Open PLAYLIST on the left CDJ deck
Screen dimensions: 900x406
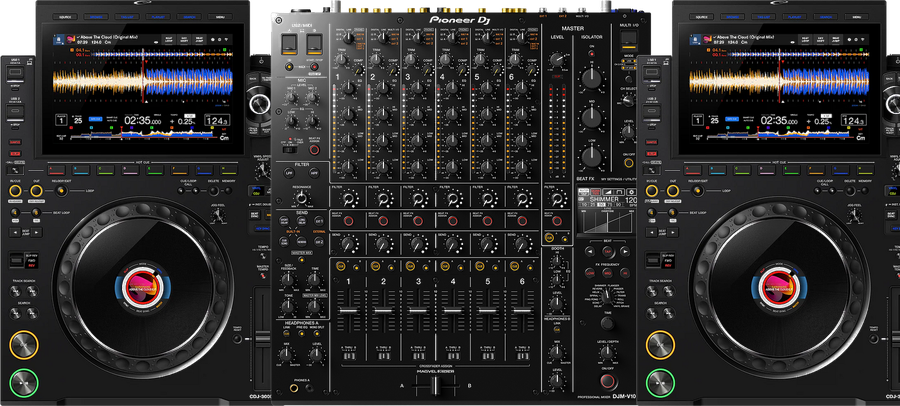(x=158, y=17)
